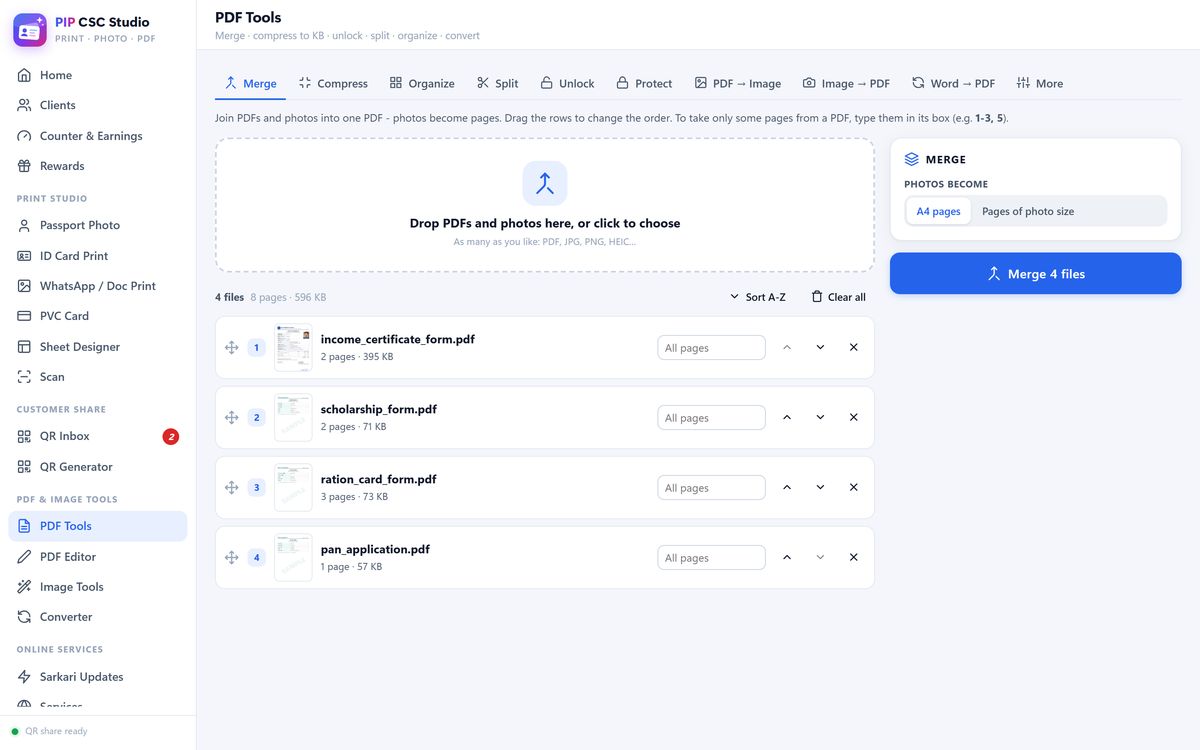Move scholarship_form.pdf down using chevron
This screenshot has height=750, width=1200.
(x=820, y=417)
